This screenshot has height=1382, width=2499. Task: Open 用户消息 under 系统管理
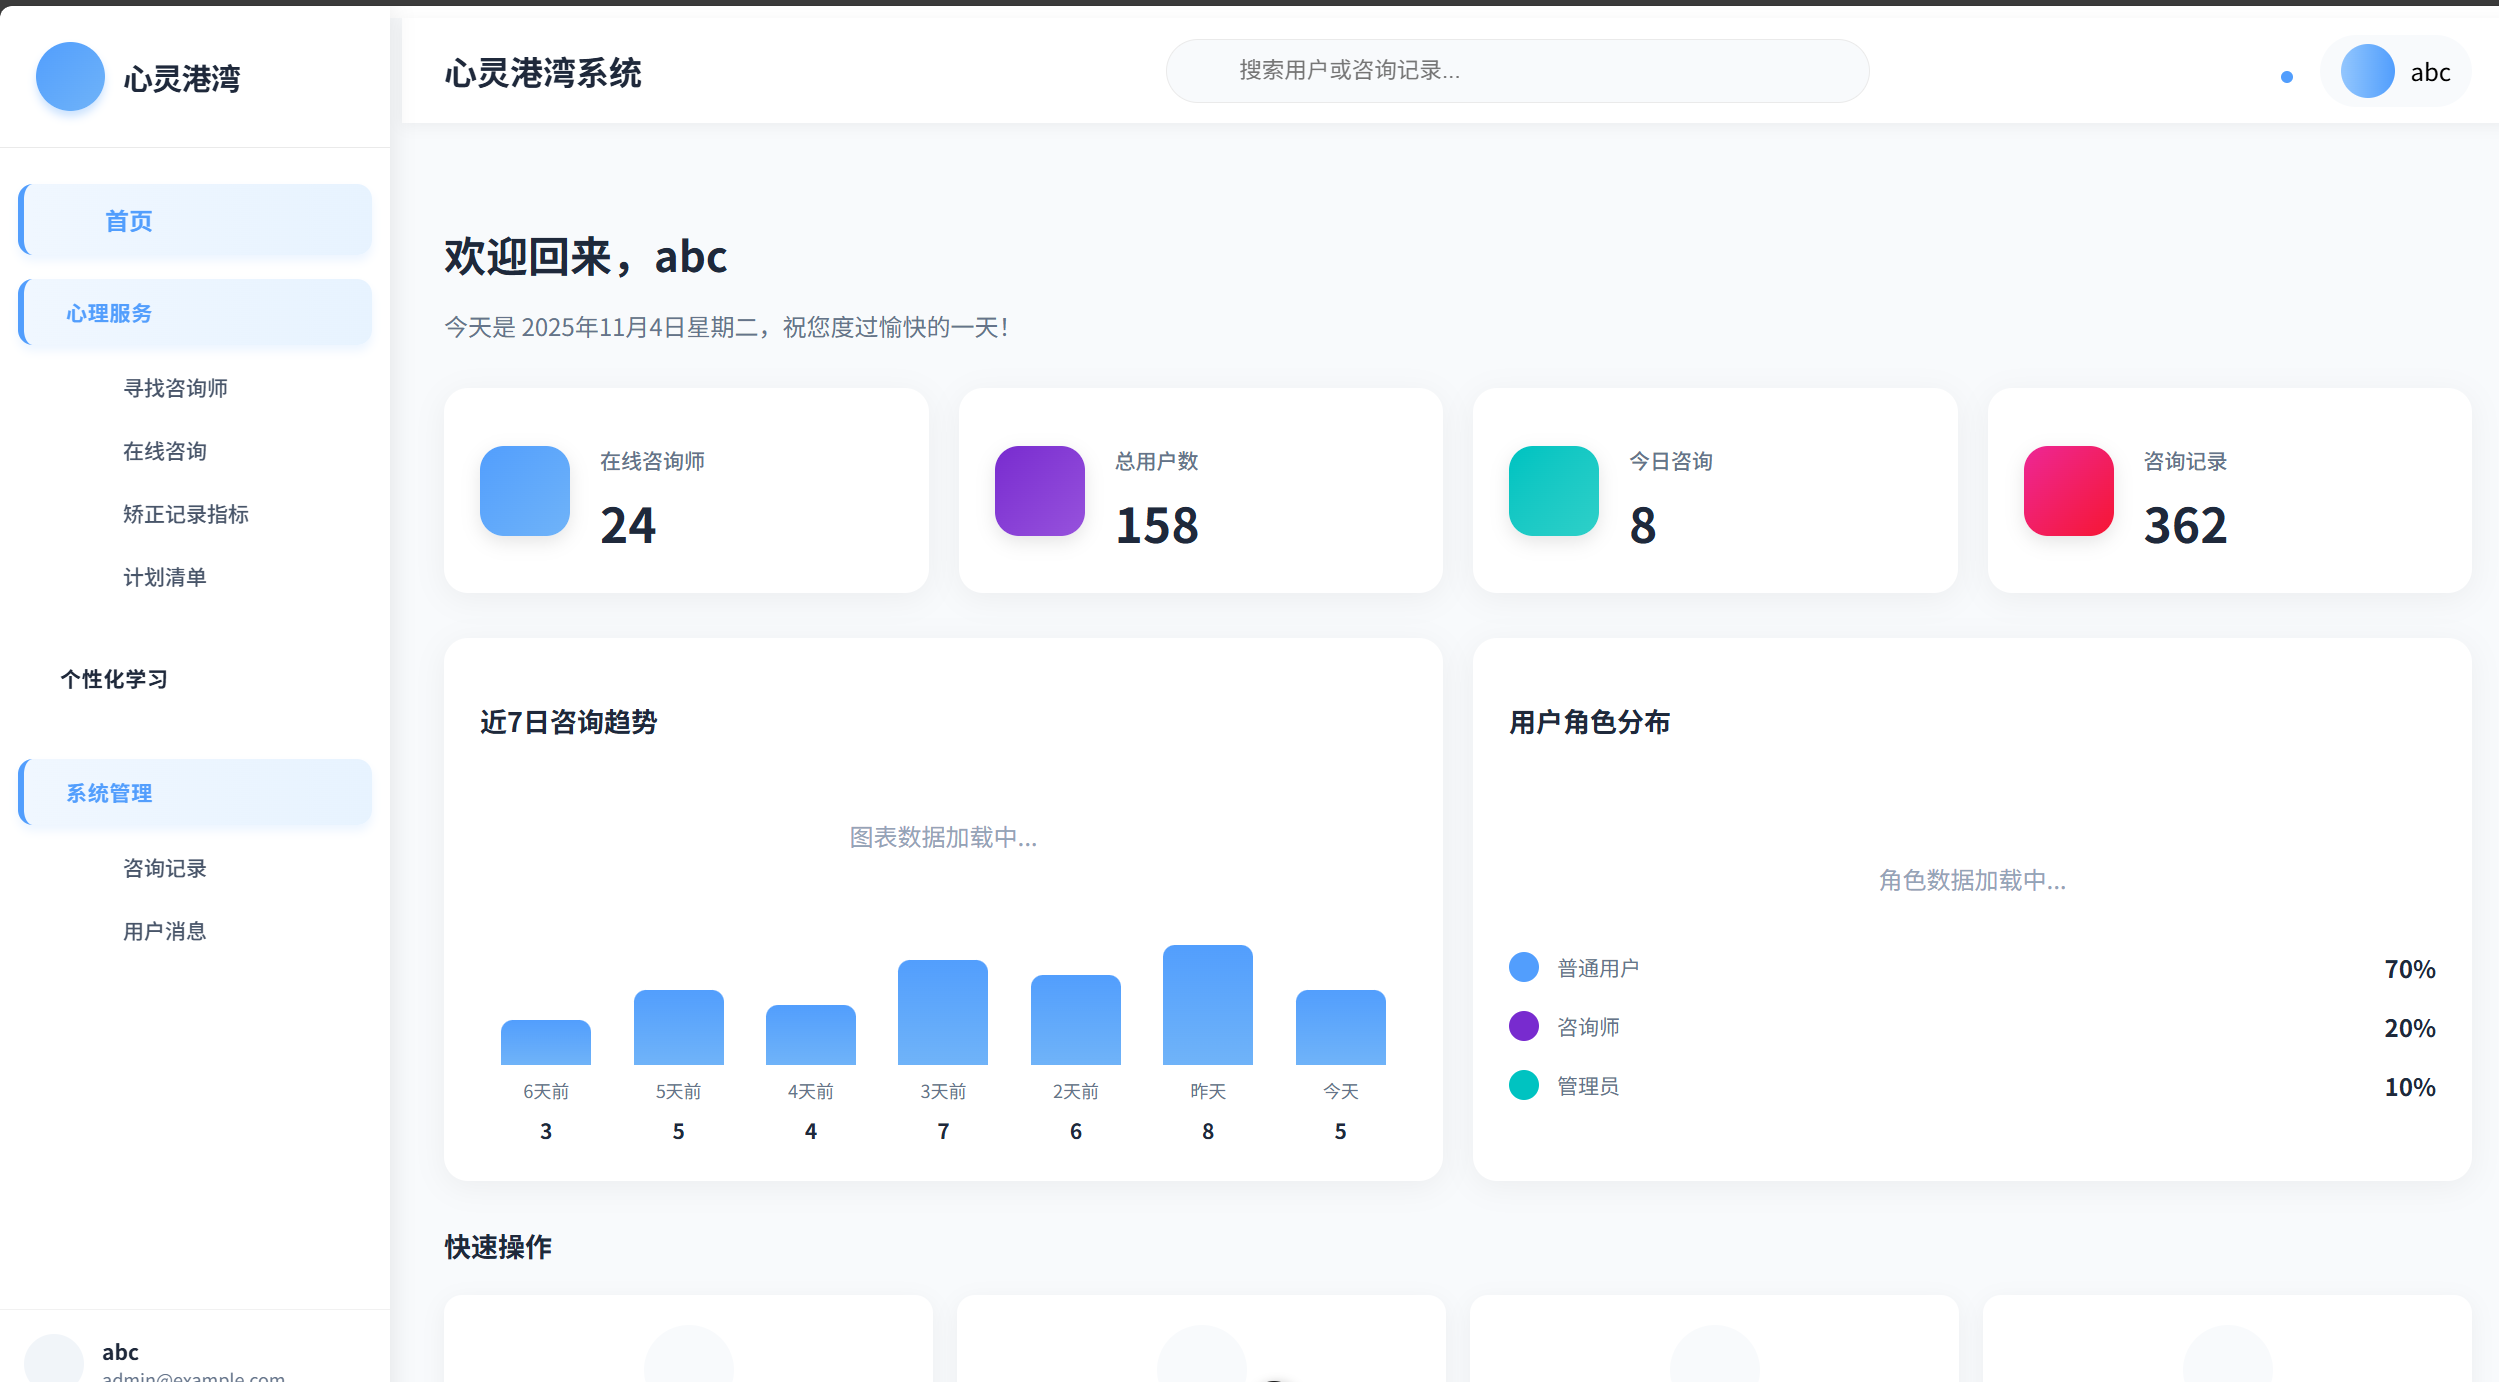click(x=165, y=931)
